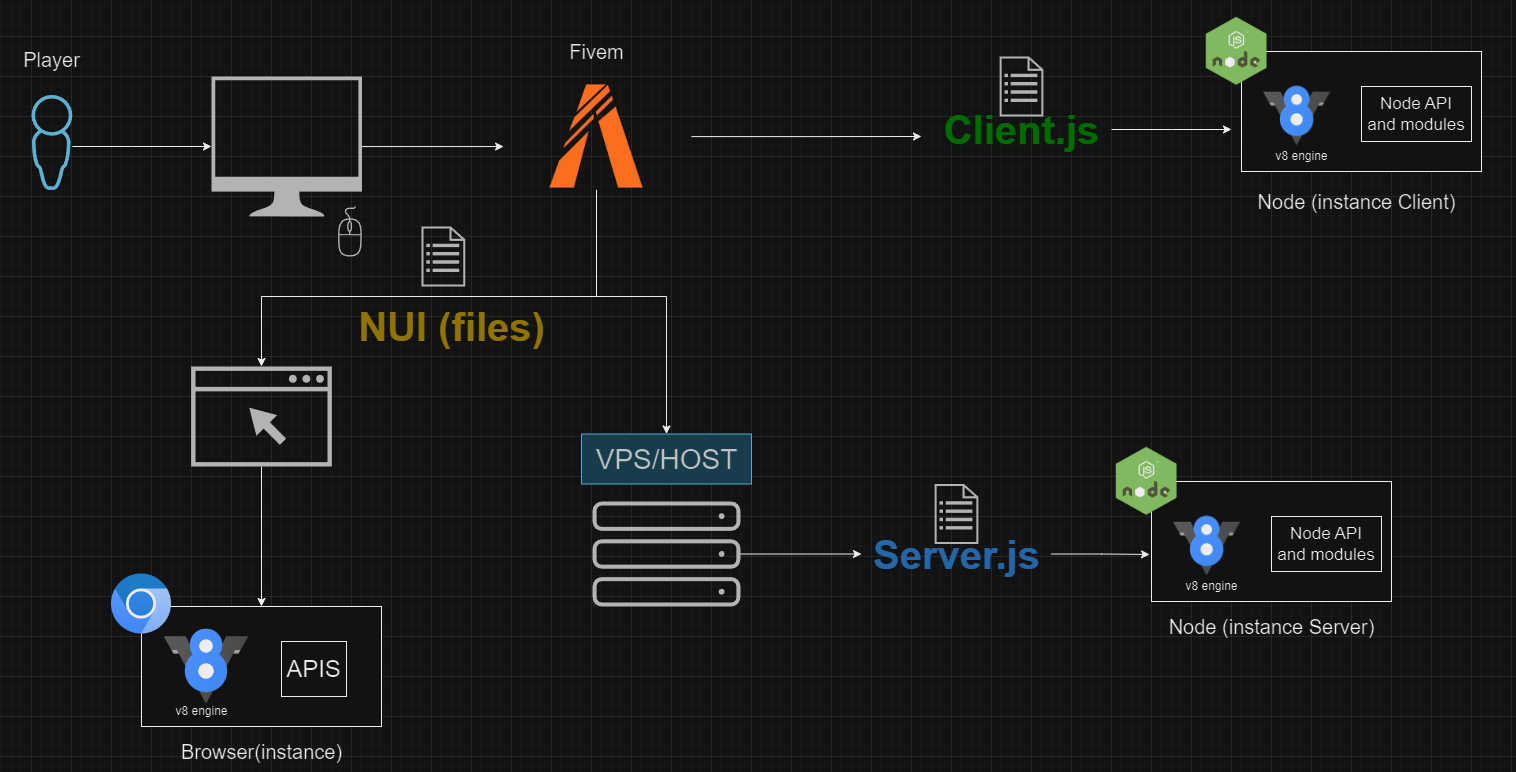Screen dimensions: 1516x772
Task: Click the blue Player person icon
Action: click(x=50, y=143)
